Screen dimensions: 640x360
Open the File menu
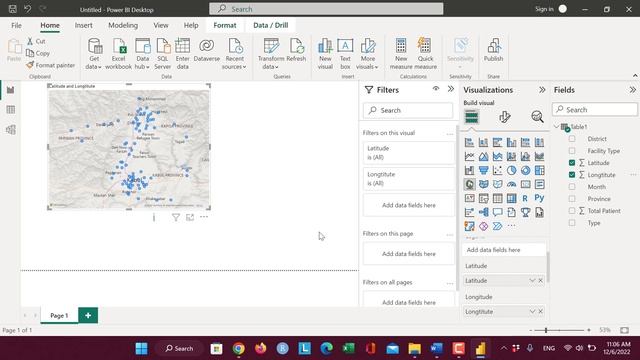pyautogui.click(x=16, y=25)
